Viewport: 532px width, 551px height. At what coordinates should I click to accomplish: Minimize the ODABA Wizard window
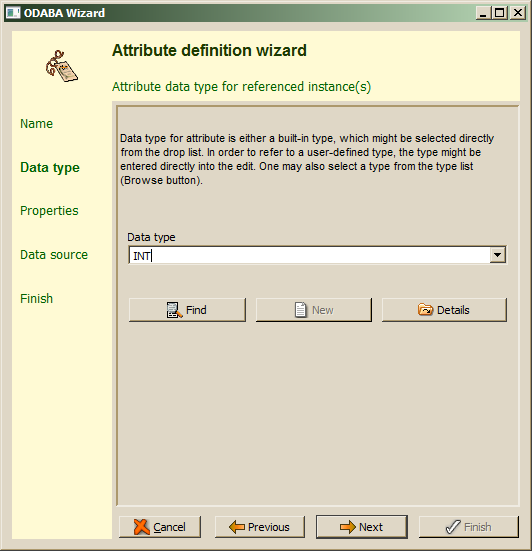tap(484, 13)
